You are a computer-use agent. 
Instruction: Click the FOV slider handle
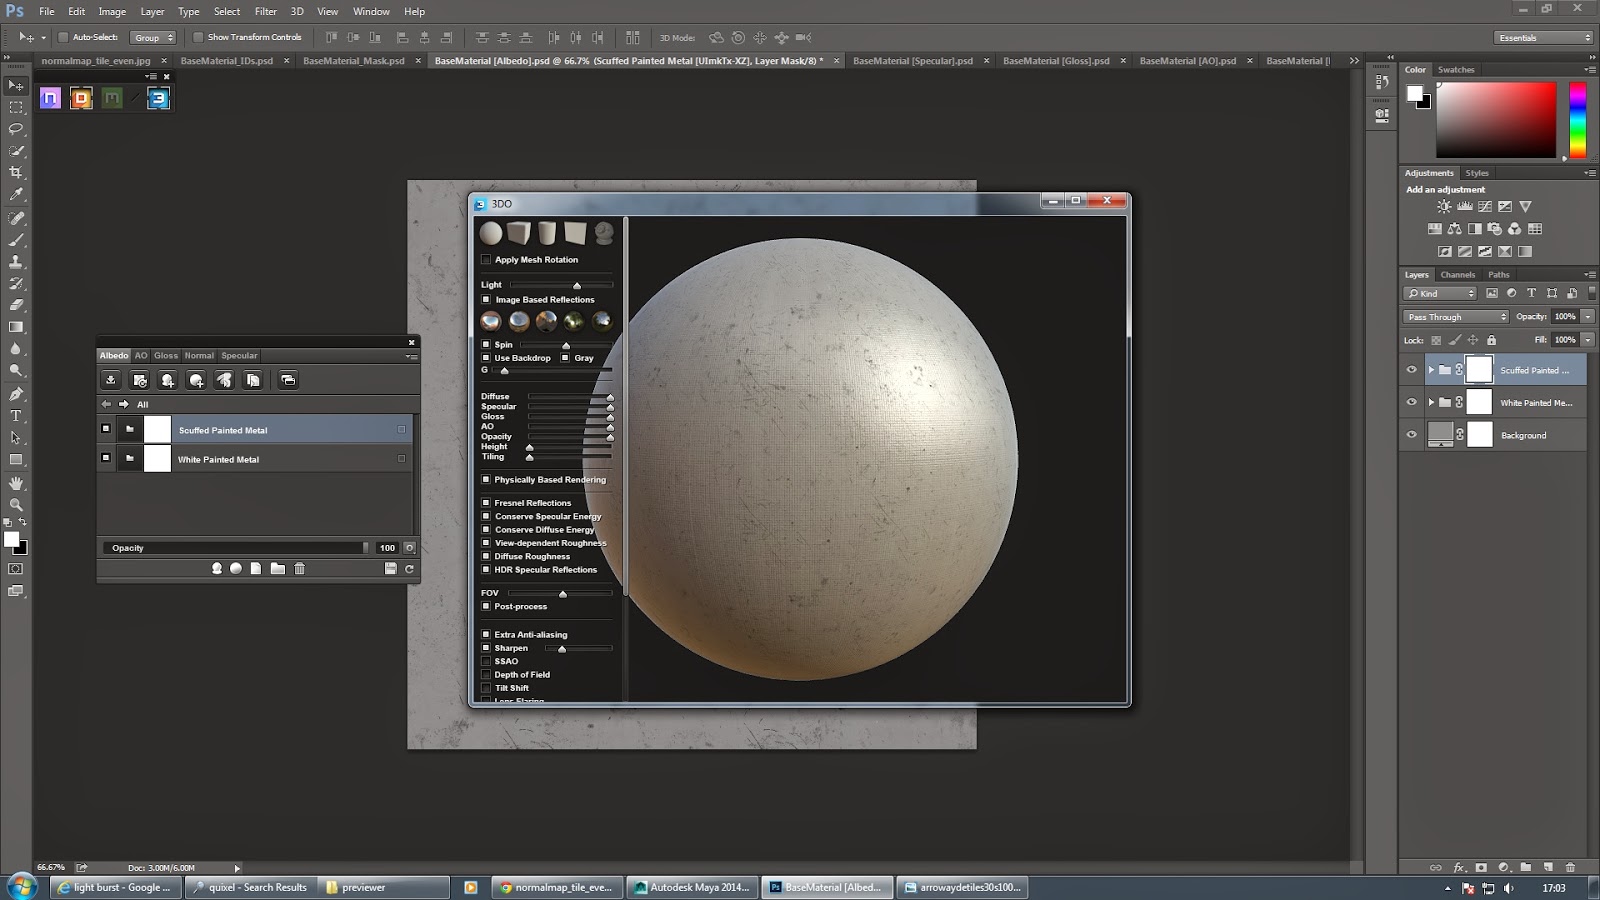(x=563, y=594)
